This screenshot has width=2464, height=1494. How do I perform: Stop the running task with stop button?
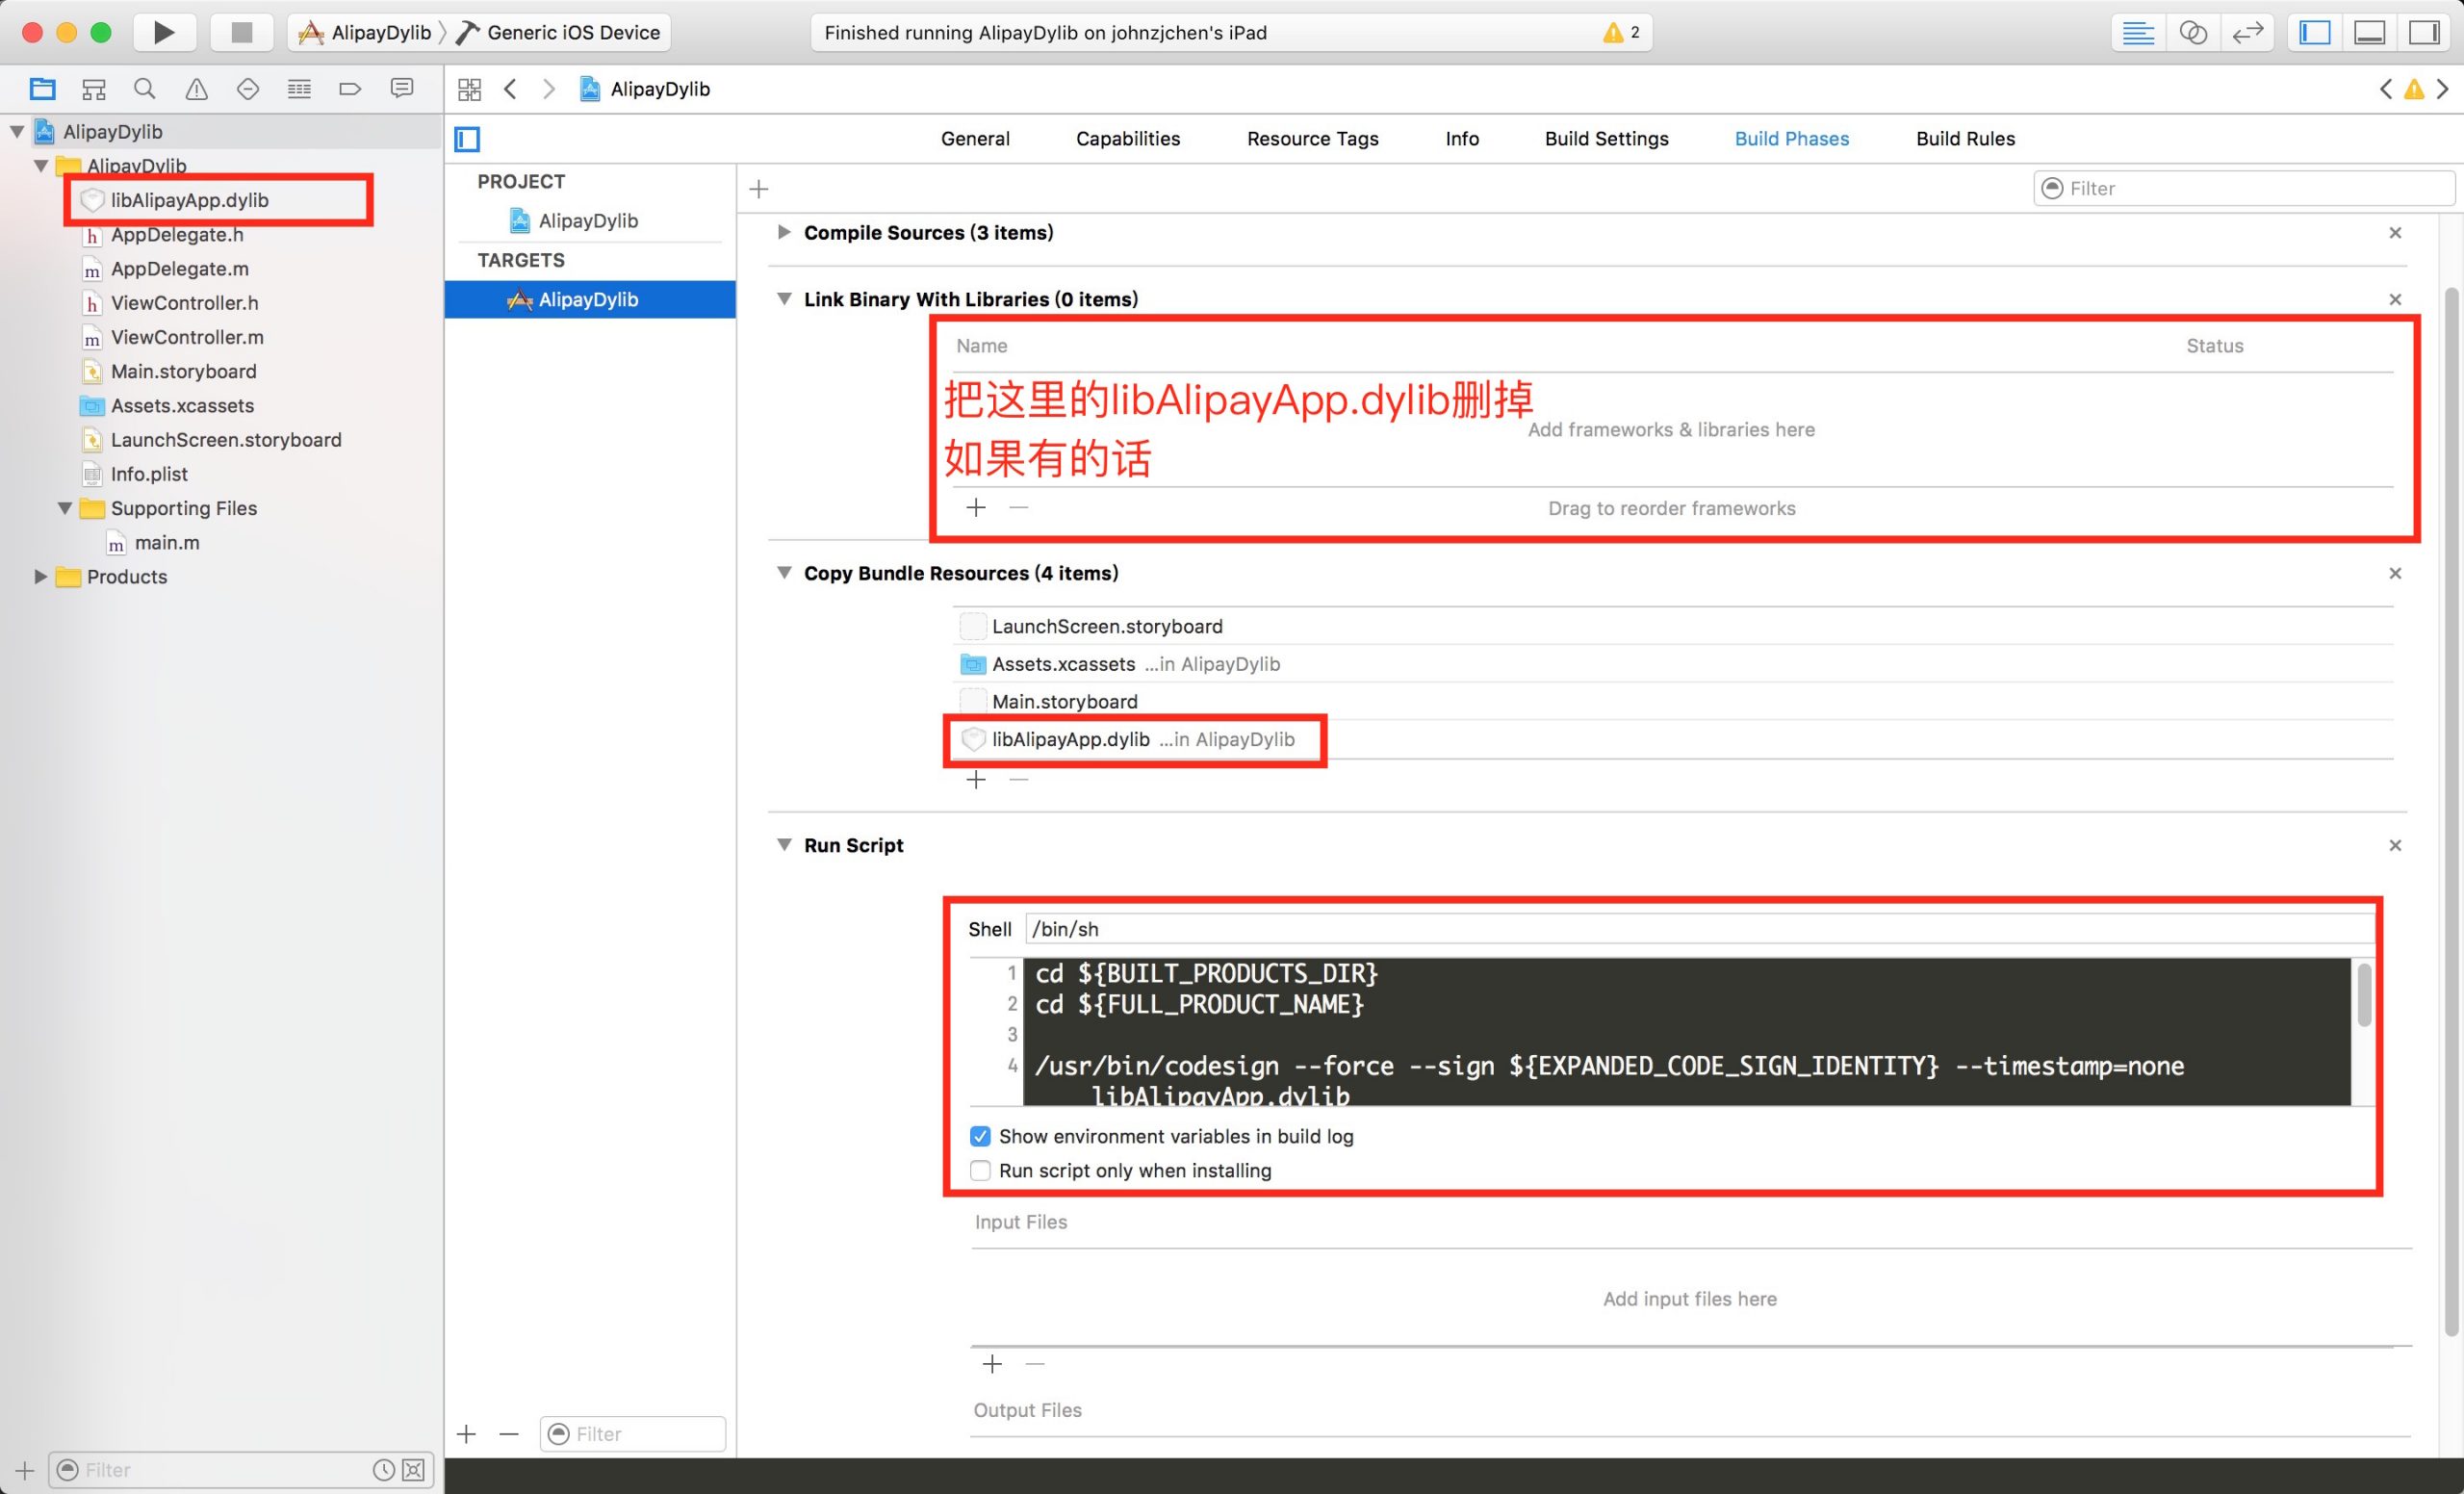point(241,32)
